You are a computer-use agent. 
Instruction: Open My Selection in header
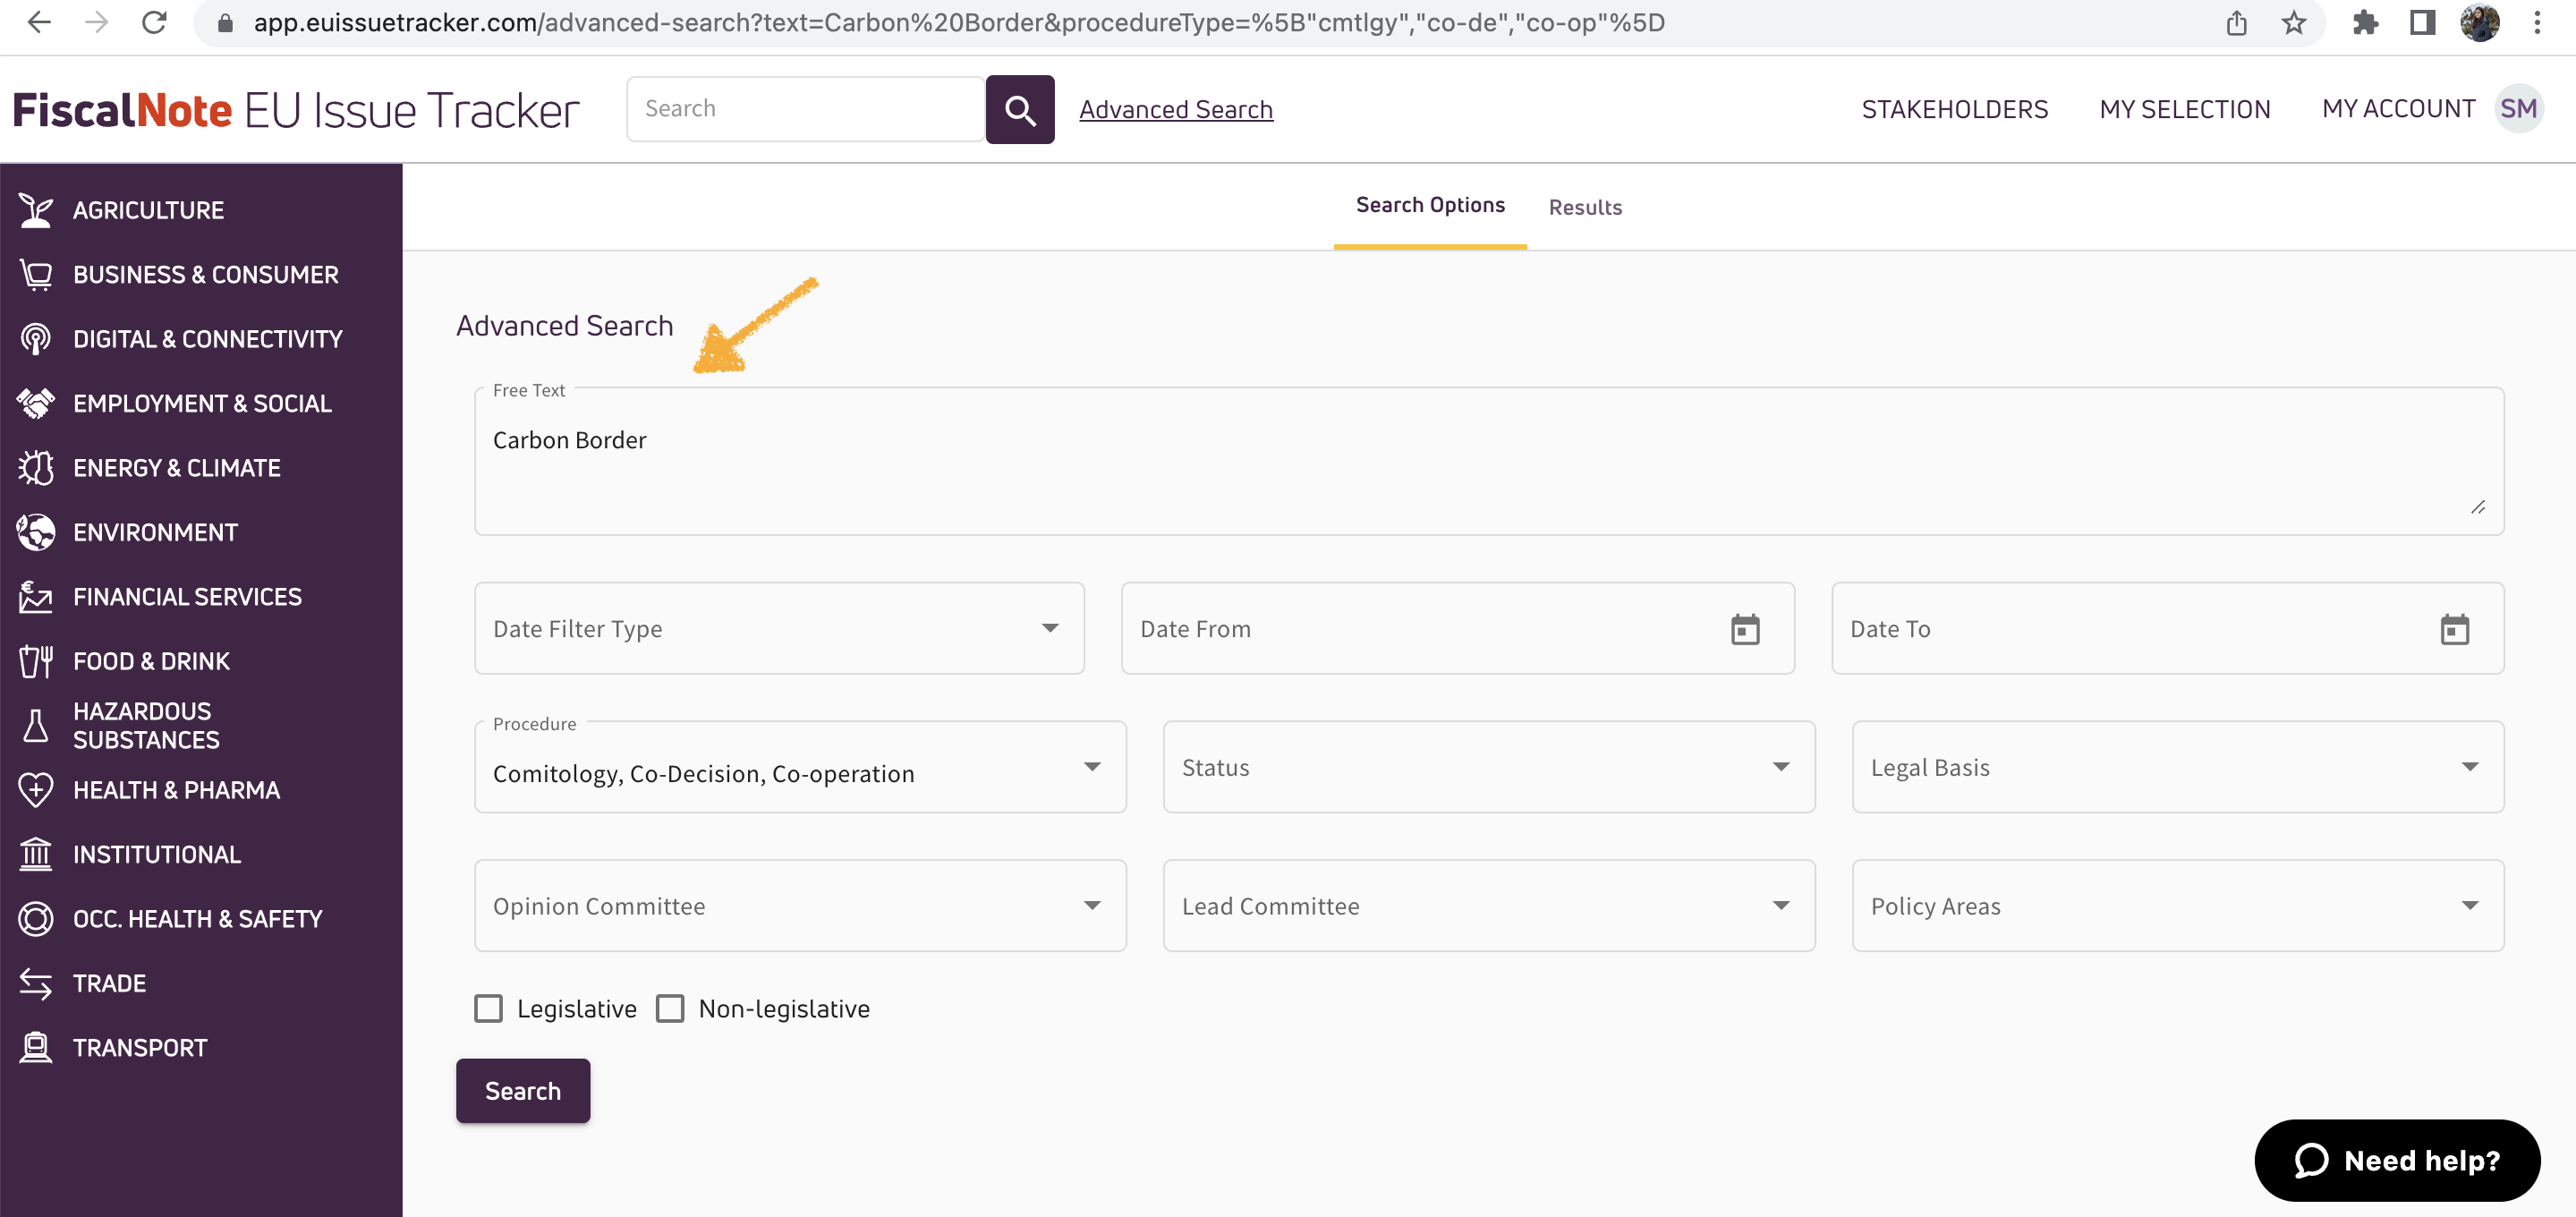tap(2185, 109)
